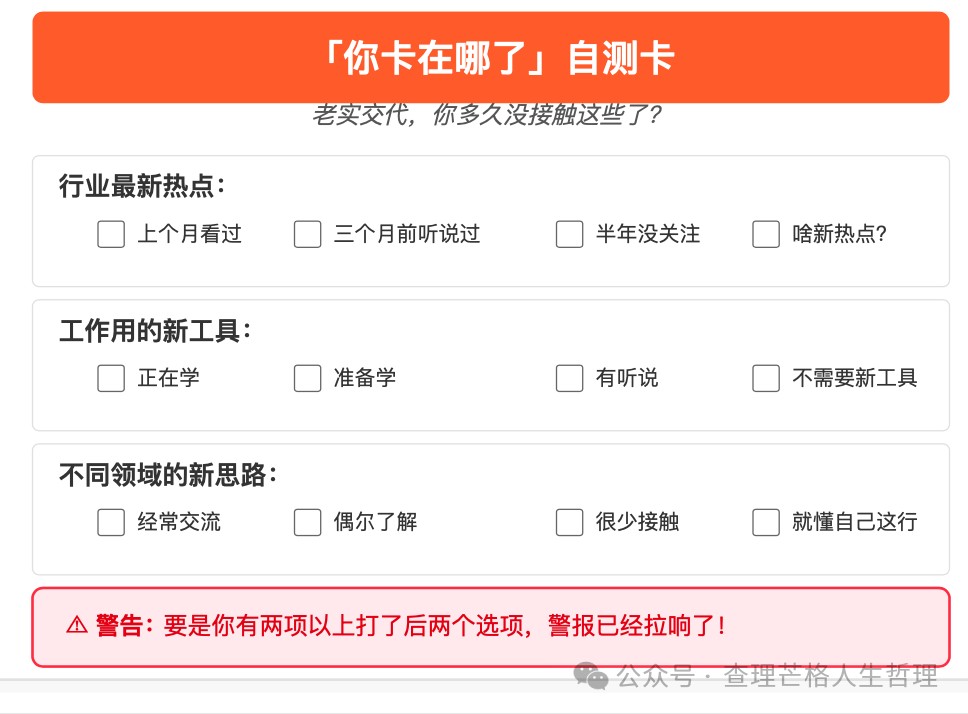This screenshot has height=714, width=968.
Task: Check the 啥新热点? box
Action: coord(766,235)
